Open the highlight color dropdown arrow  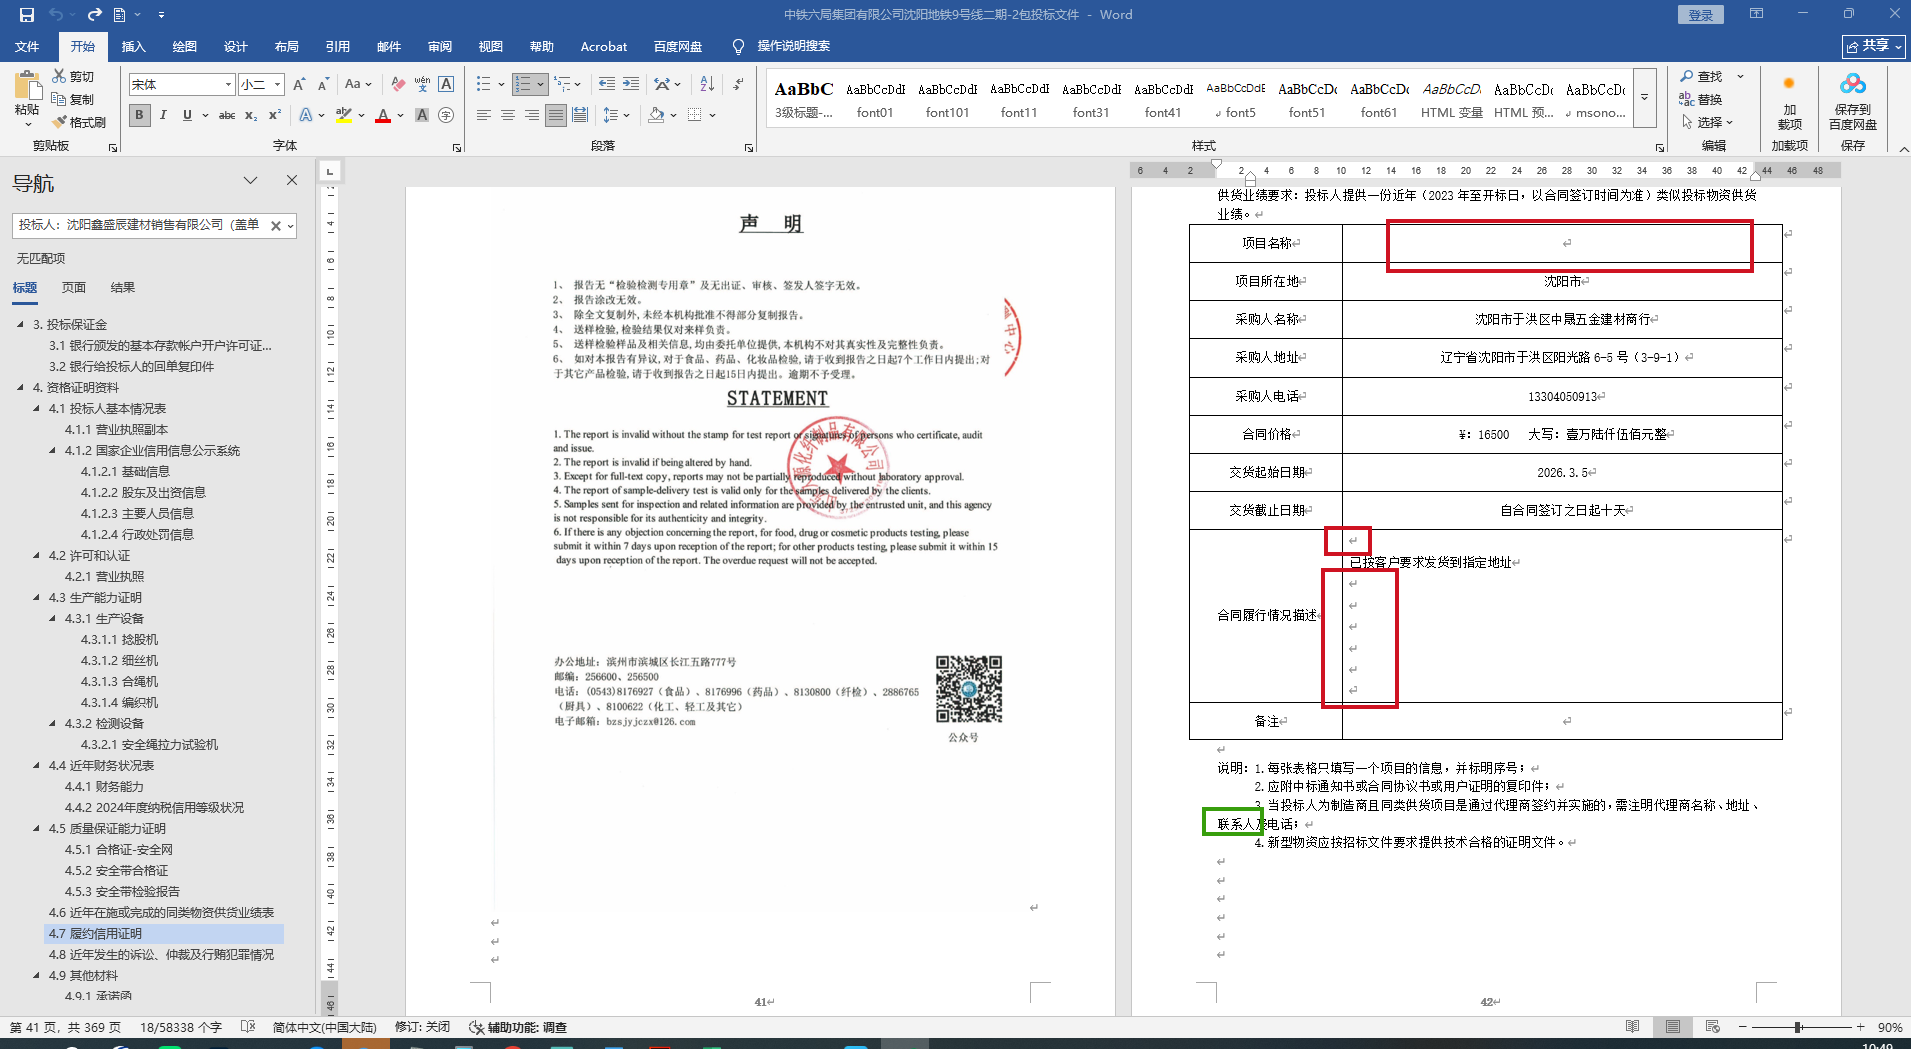pyautogui.click(x=361, y=116)
